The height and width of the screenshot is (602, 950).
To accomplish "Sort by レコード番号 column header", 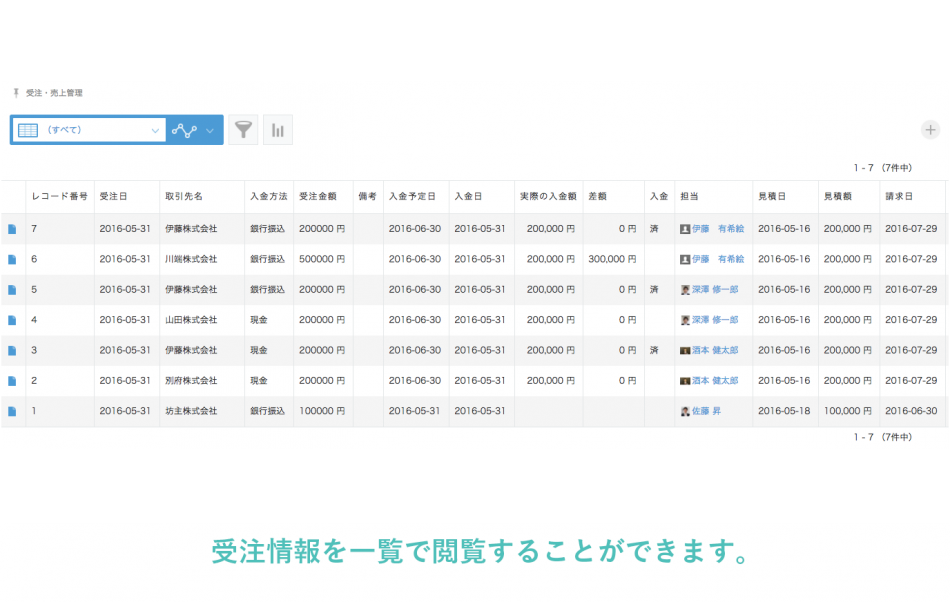I will pyautogui.click(x=59, y=197).
